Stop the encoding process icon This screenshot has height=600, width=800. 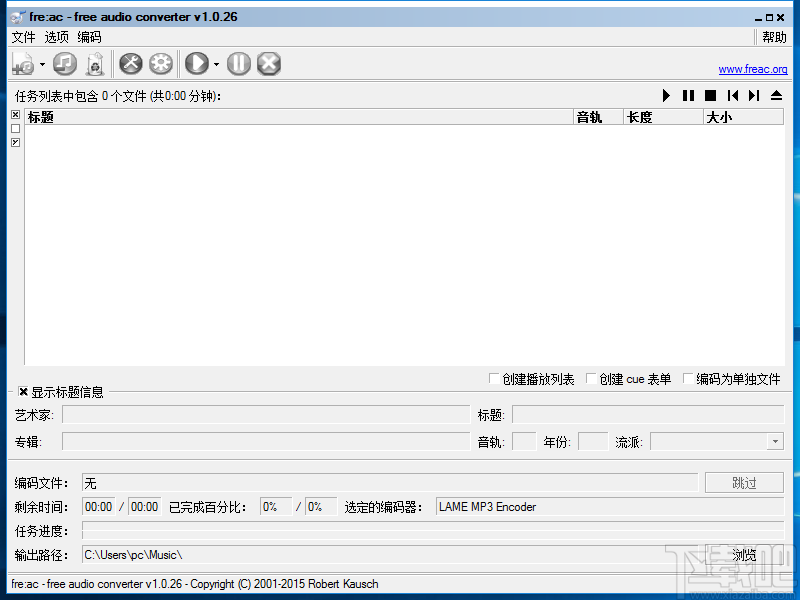point(268,63)
